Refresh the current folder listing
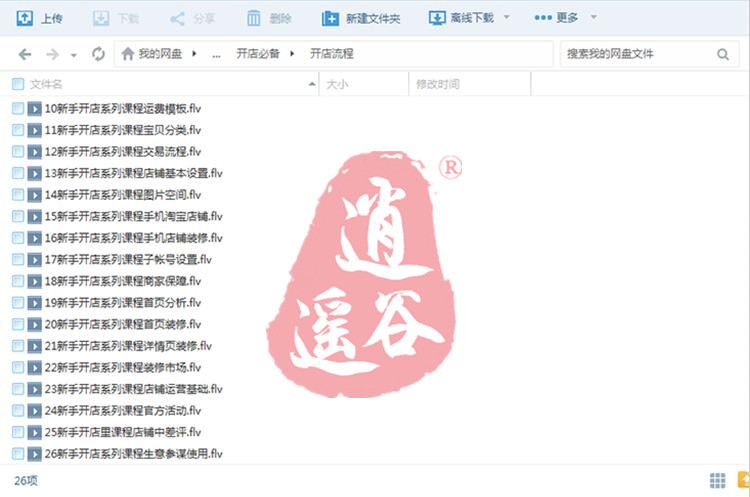The image size is (750, 497). (x=99, y=54)
